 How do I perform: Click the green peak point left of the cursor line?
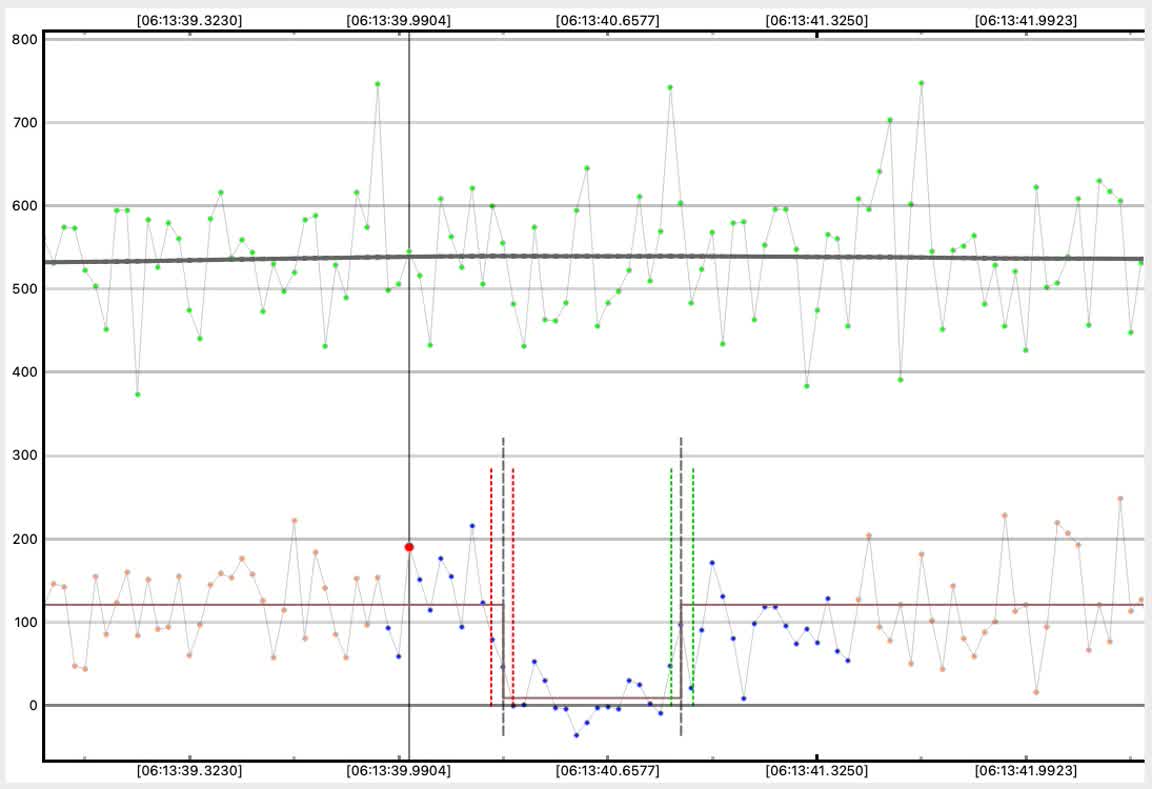(x=377, y=84)
